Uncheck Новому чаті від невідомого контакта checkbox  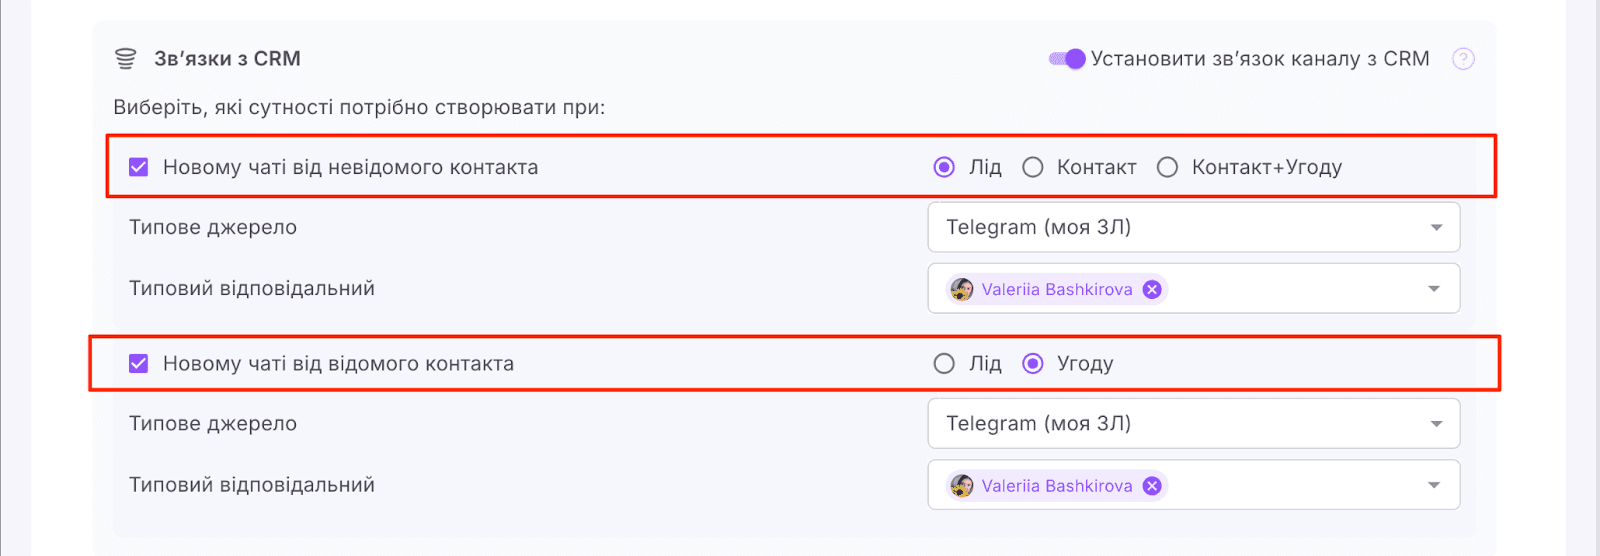tap(139, 167)
